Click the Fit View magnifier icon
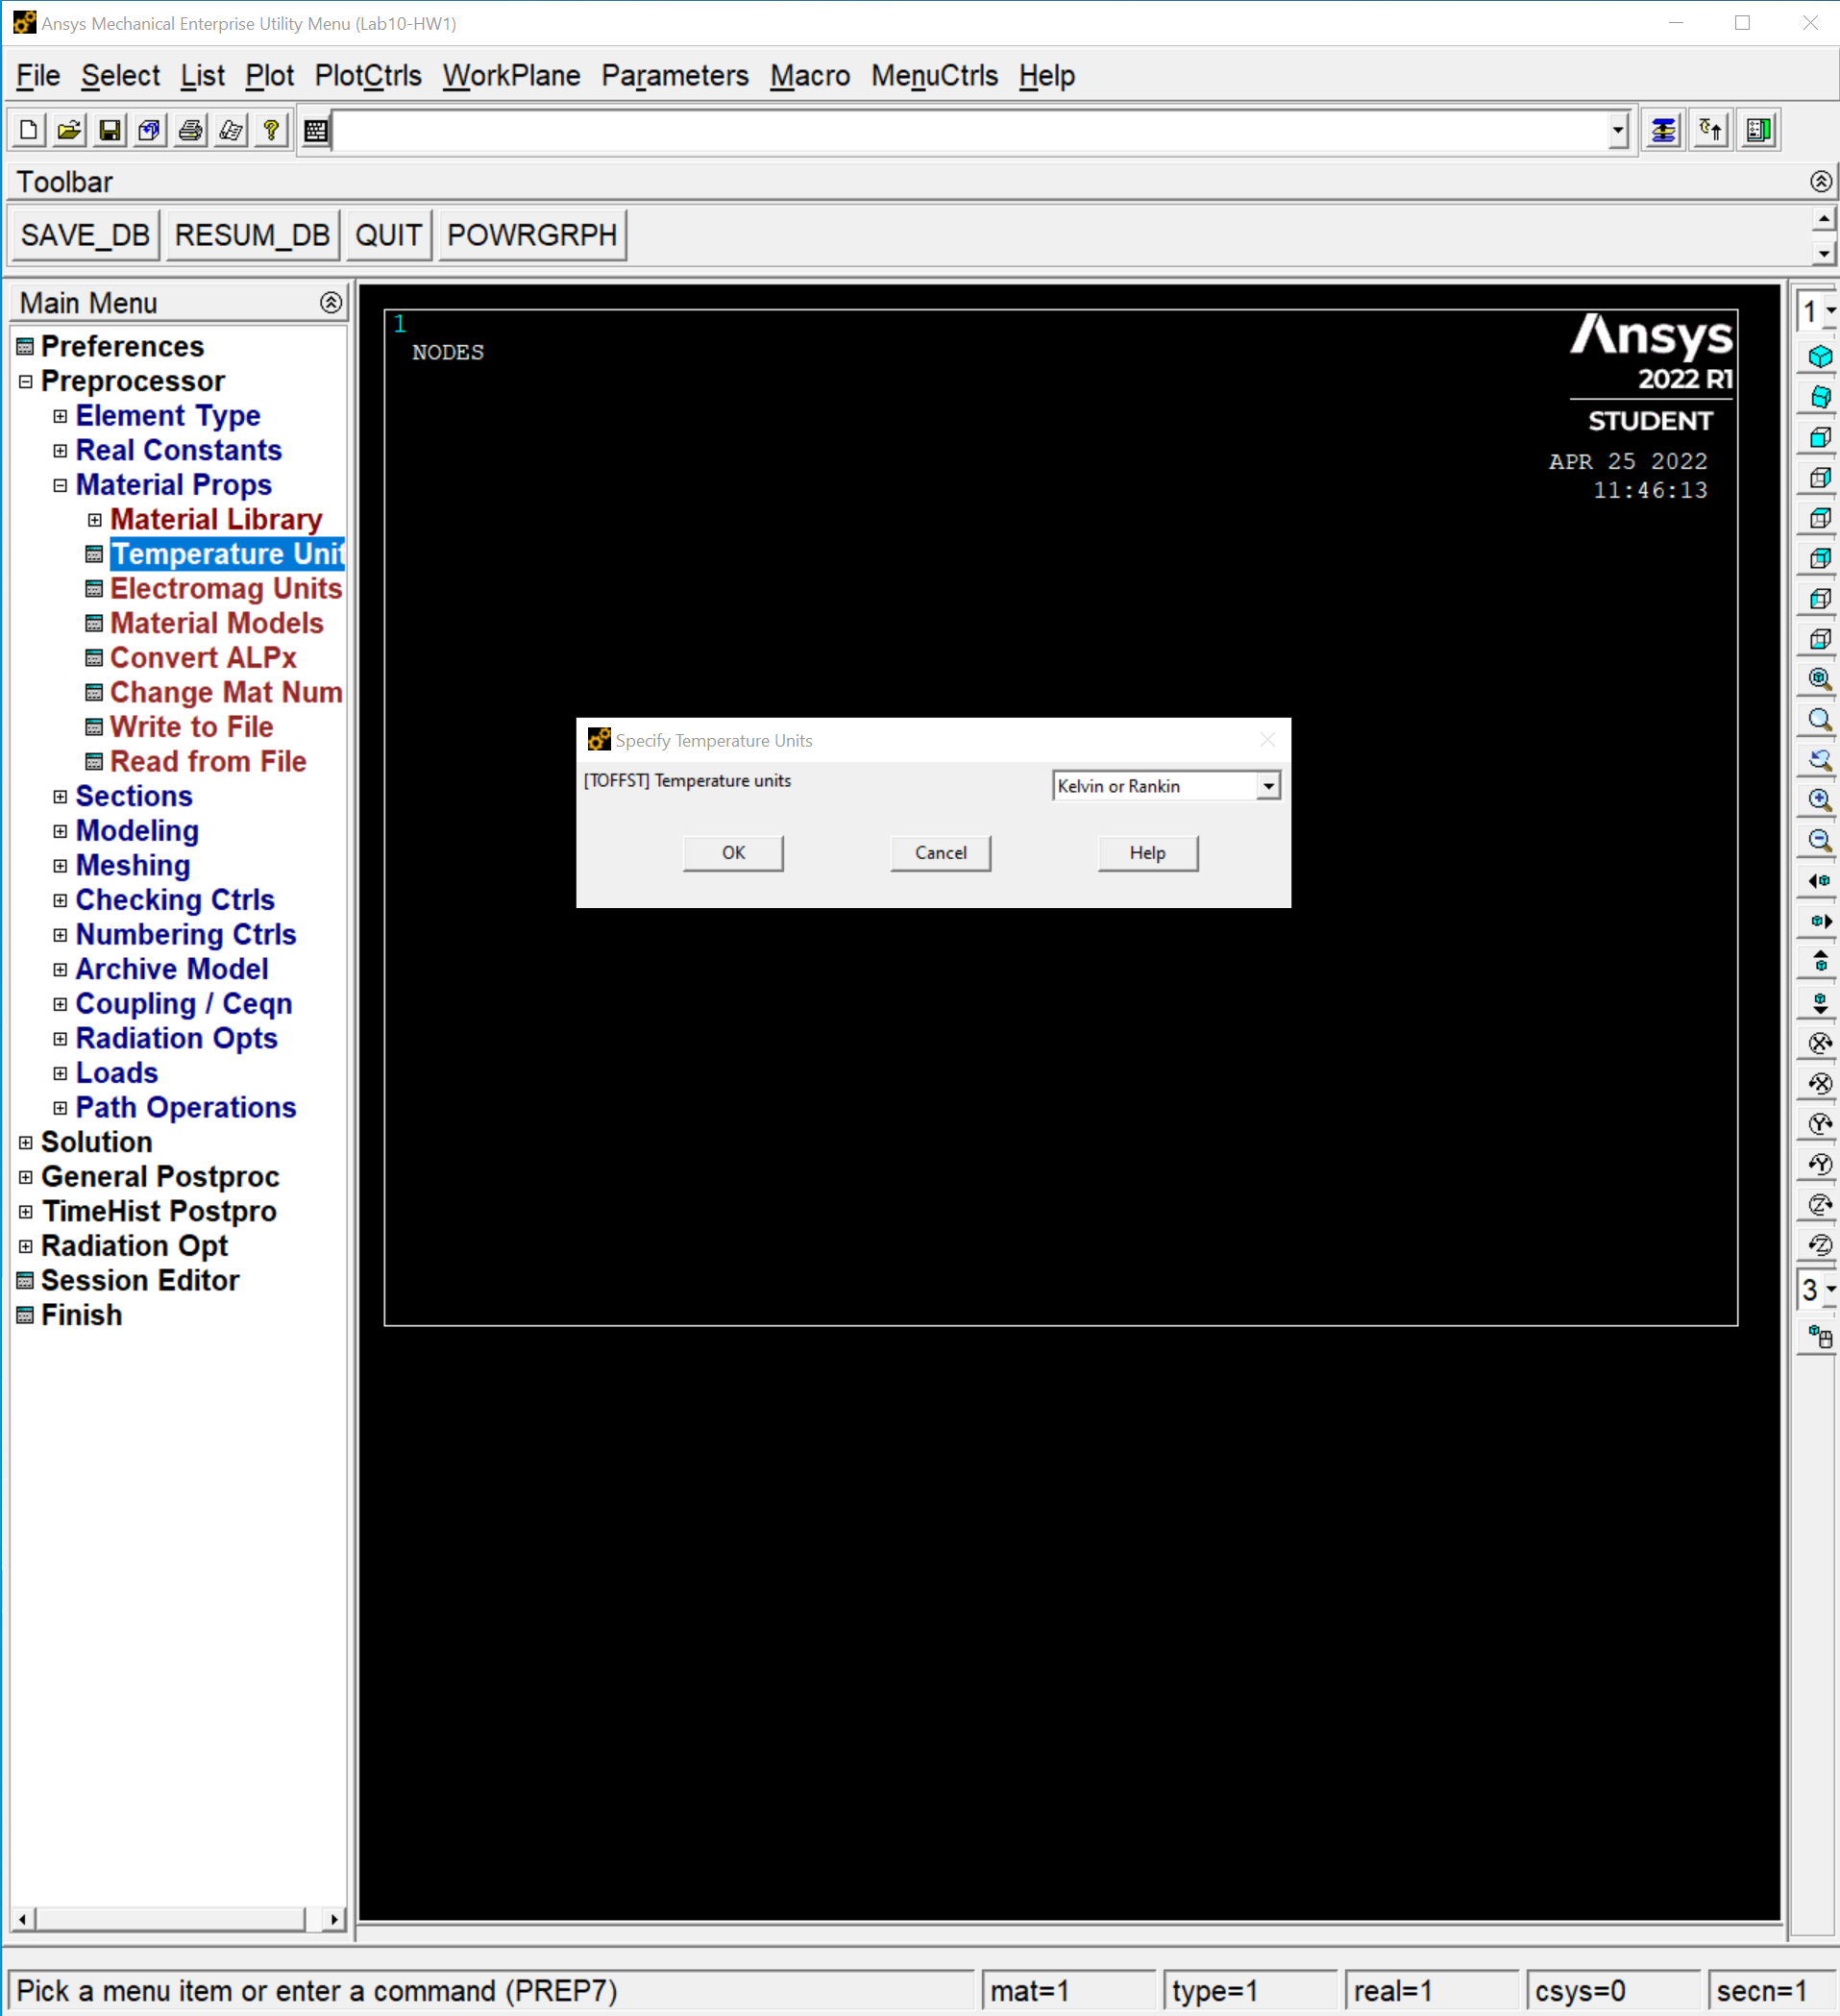The height and width of the screenshot is (2016, 1840). point(1820,679)
